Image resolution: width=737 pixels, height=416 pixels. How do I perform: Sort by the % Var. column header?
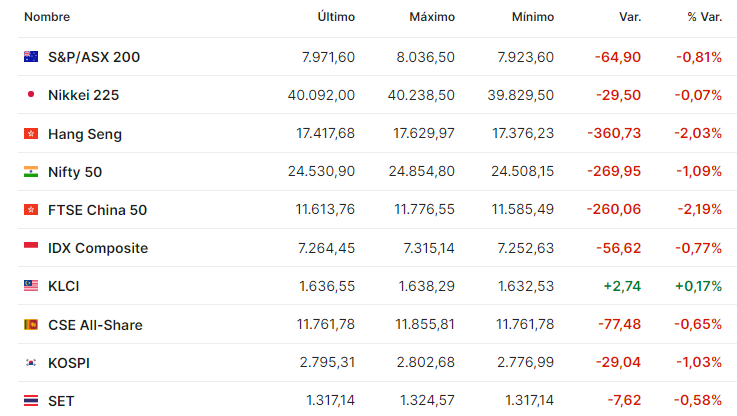(705, 17)
